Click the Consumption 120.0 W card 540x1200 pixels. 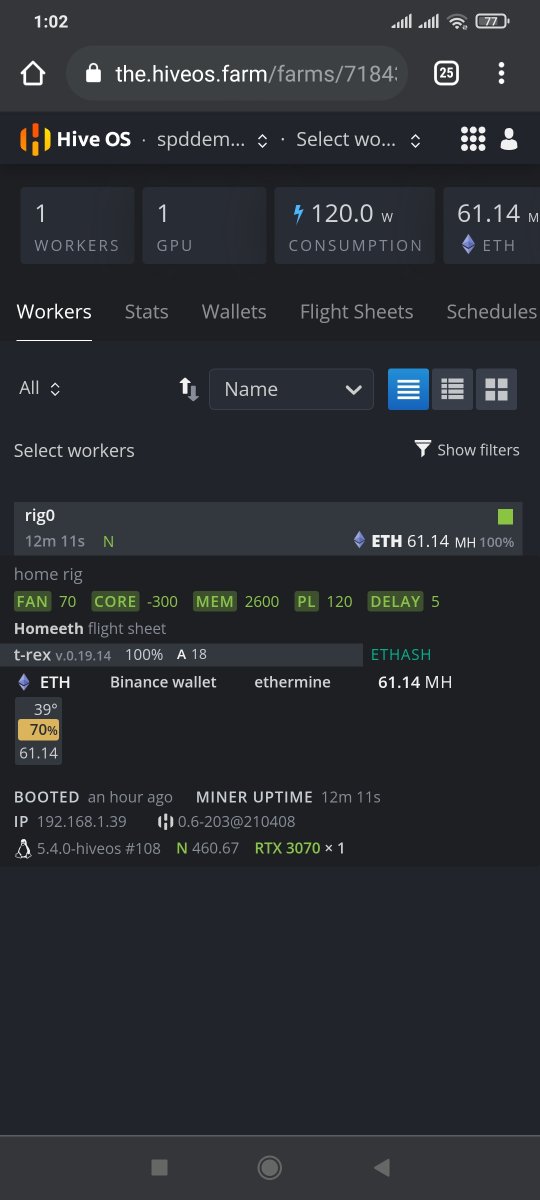click(355, 226)
